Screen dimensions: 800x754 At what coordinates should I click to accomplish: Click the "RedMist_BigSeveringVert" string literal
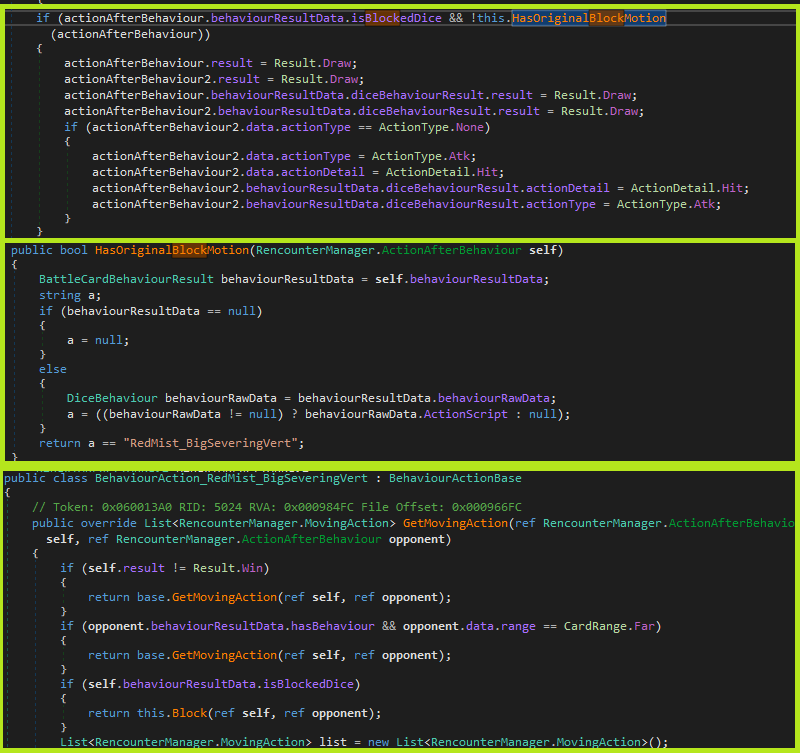(210, 443)
